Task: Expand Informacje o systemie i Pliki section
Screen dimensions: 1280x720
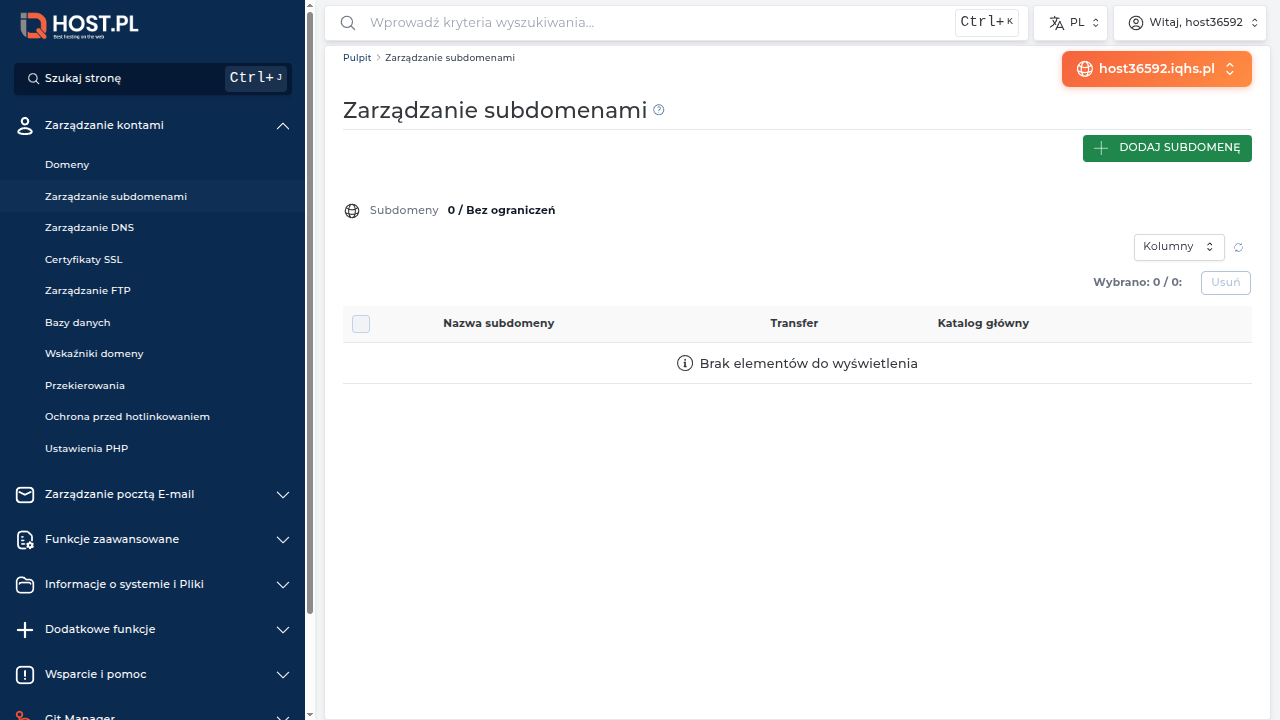Action: tap(283, 585)
